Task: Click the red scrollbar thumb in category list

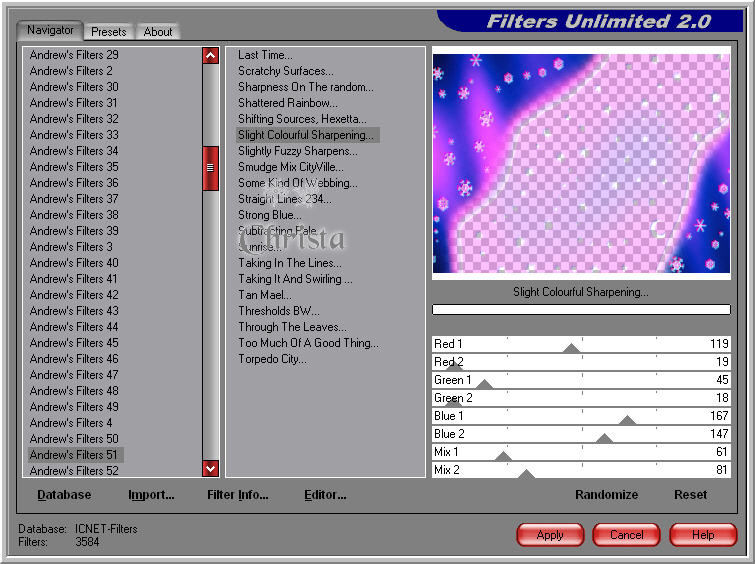Action: (x=210, y=168)
